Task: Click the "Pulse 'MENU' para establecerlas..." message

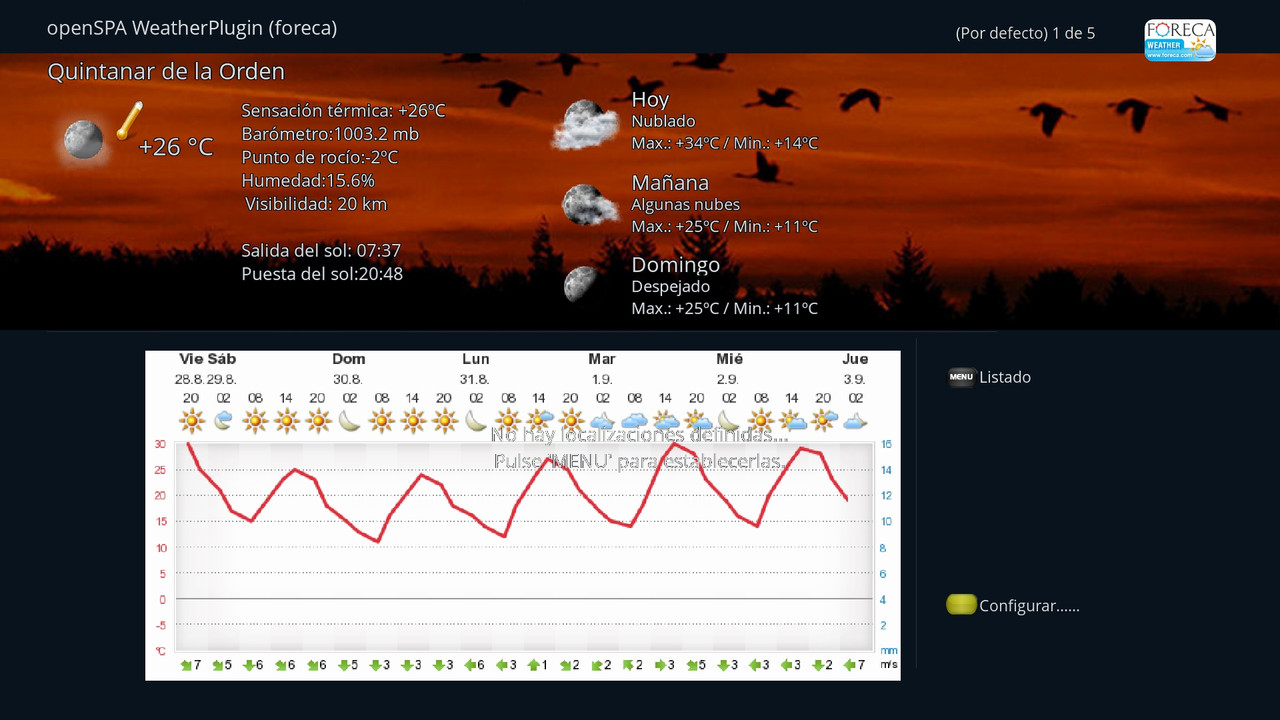Action: [640, 461]
